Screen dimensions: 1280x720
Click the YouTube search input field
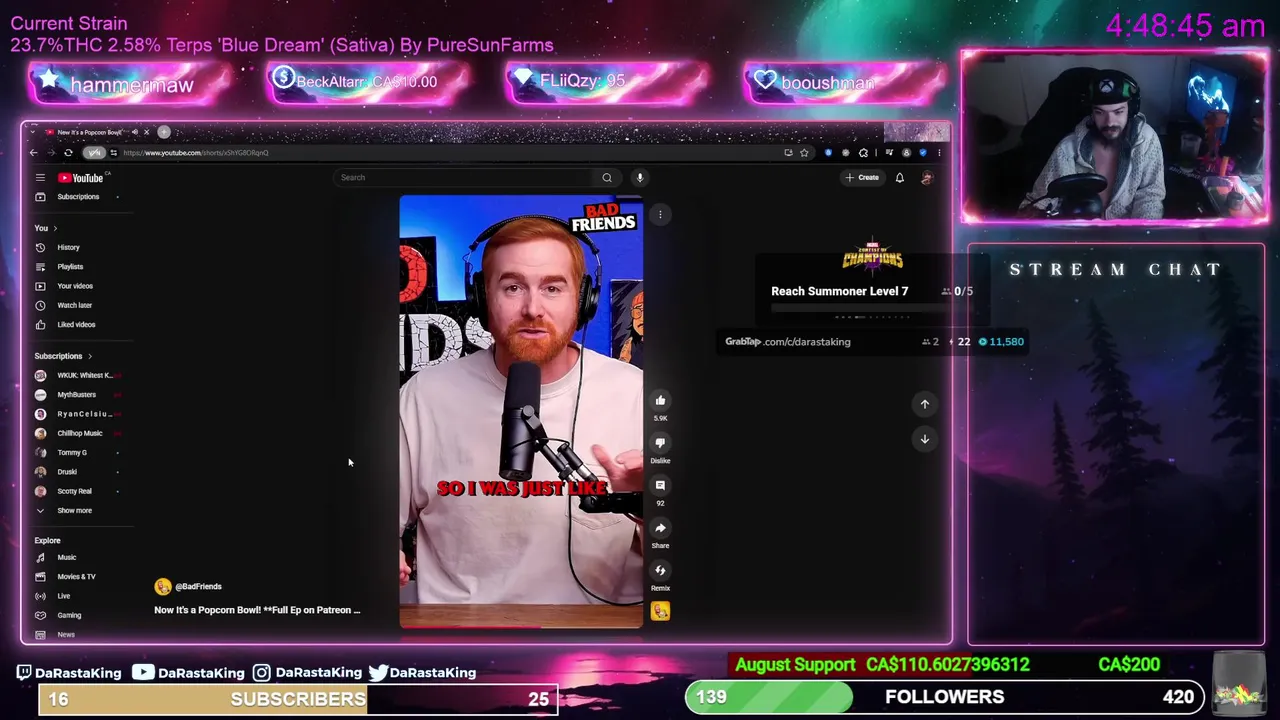coord(465,177)
